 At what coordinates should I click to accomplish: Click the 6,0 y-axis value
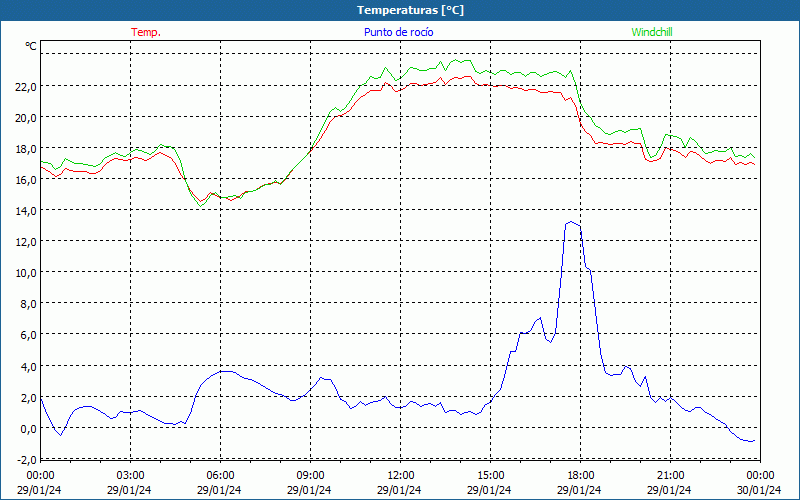[x=28, y=335]
